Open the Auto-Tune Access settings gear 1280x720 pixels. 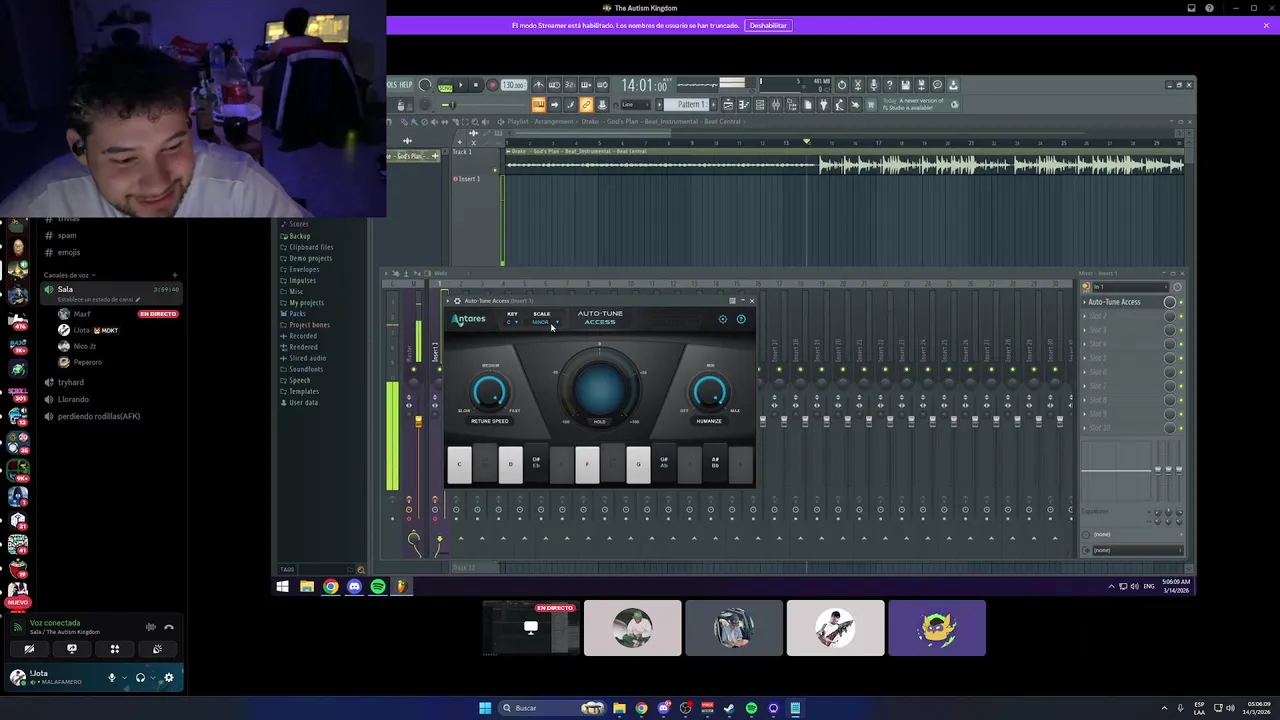[723, 319]
